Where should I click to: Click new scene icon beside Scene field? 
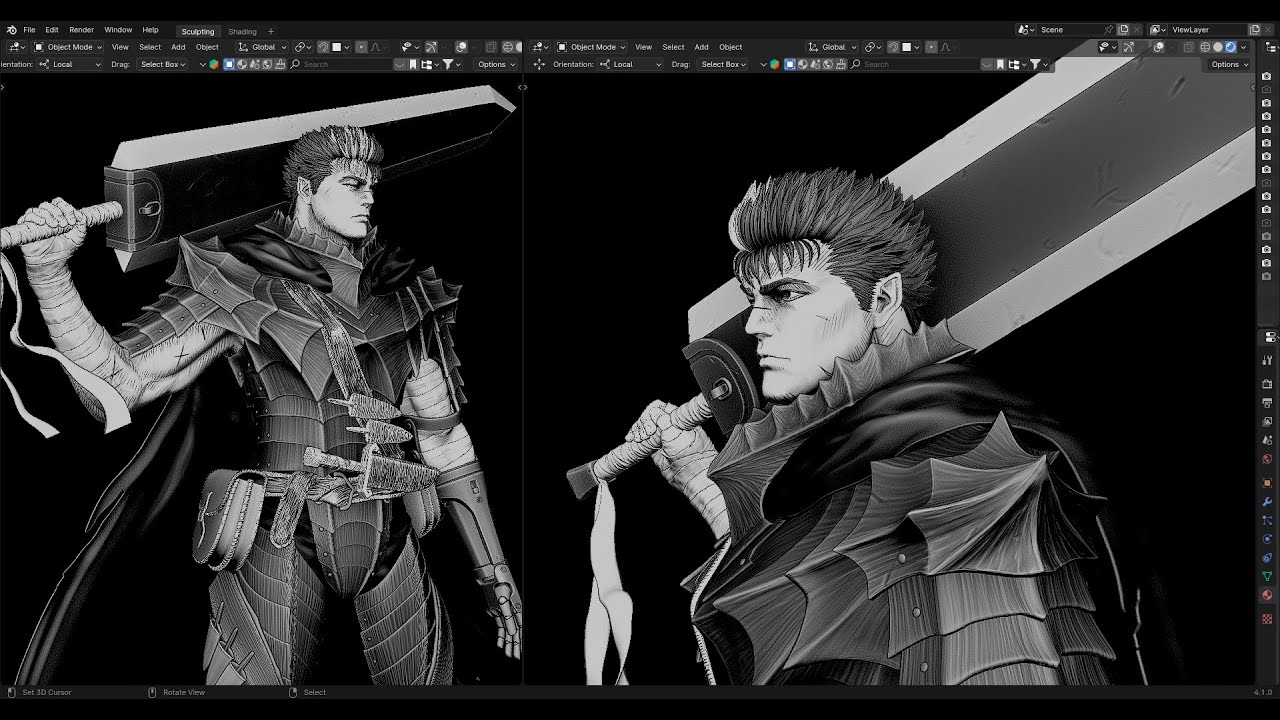tap(1123, 30)
